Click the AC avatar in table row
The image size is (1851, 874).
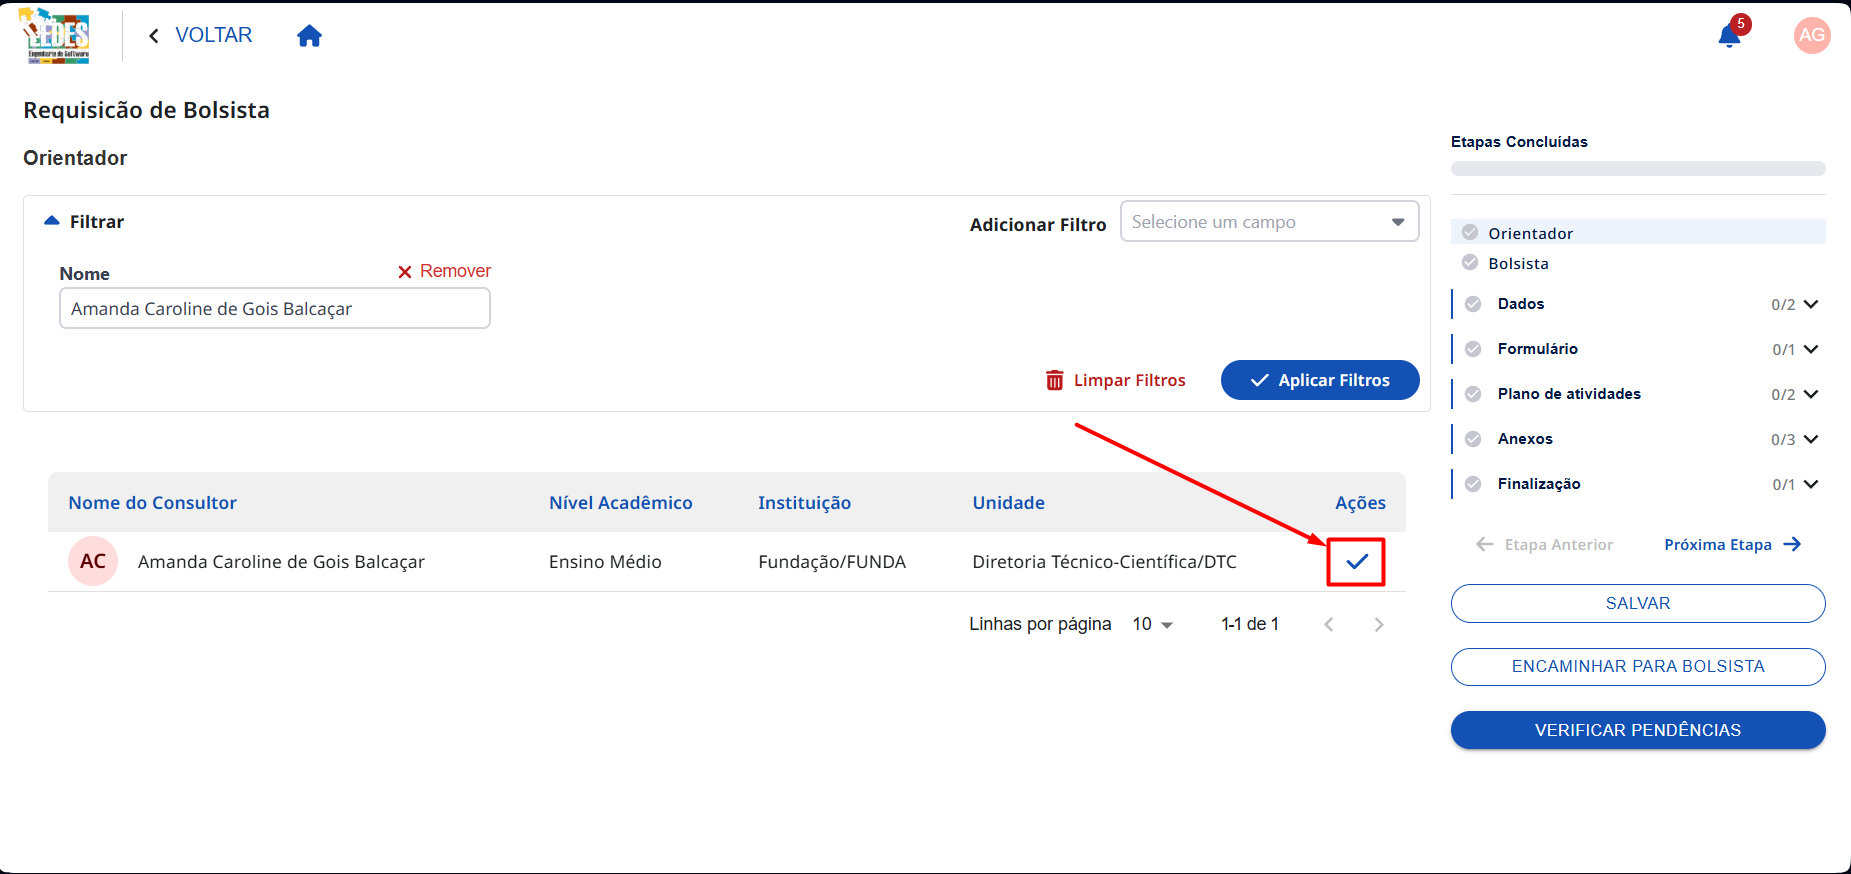(x=93, y=561)
